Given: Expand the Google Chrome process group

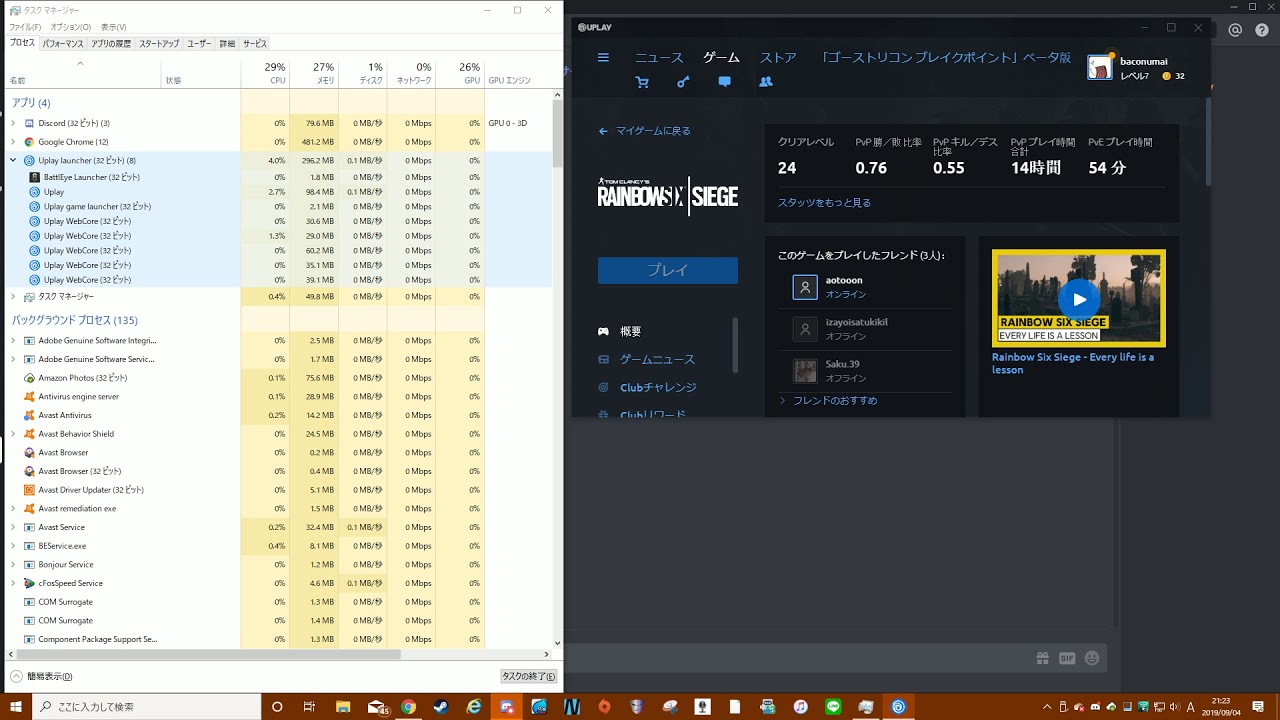Looking at the screenshot, I should (x=13, y=142).
